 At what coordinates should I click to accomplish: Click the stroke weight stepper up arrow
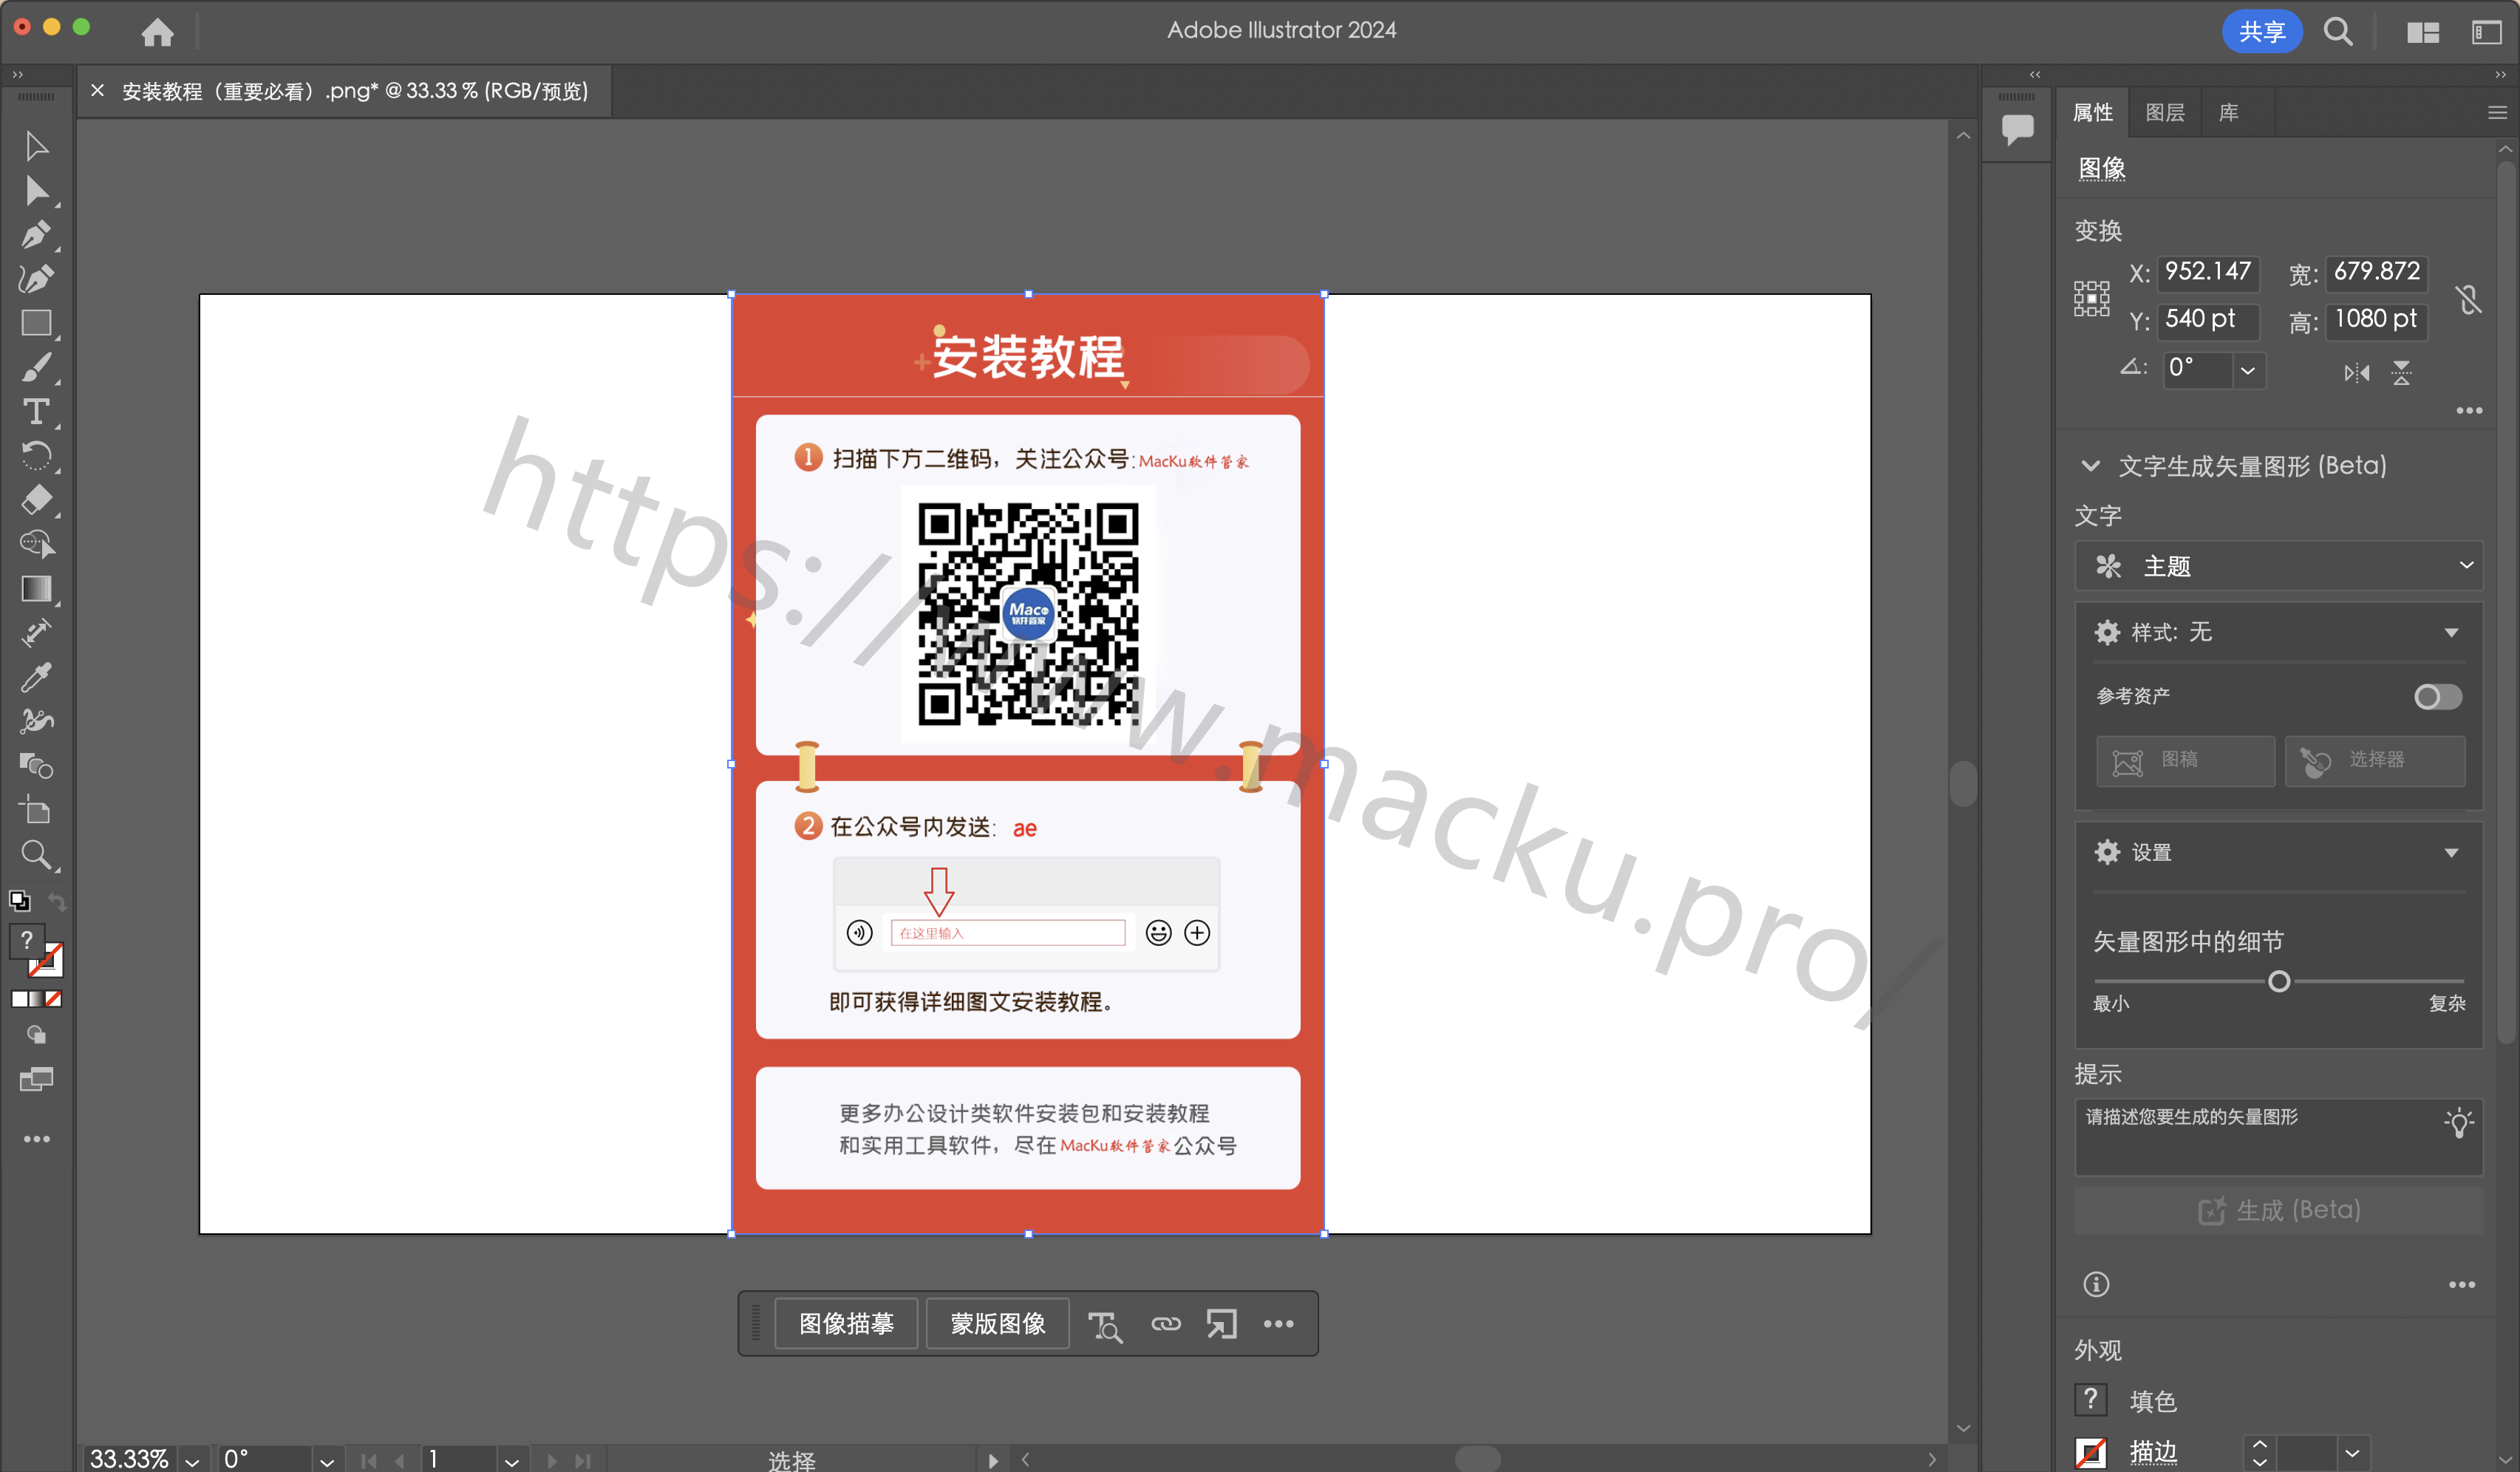click(2259, 1444)
